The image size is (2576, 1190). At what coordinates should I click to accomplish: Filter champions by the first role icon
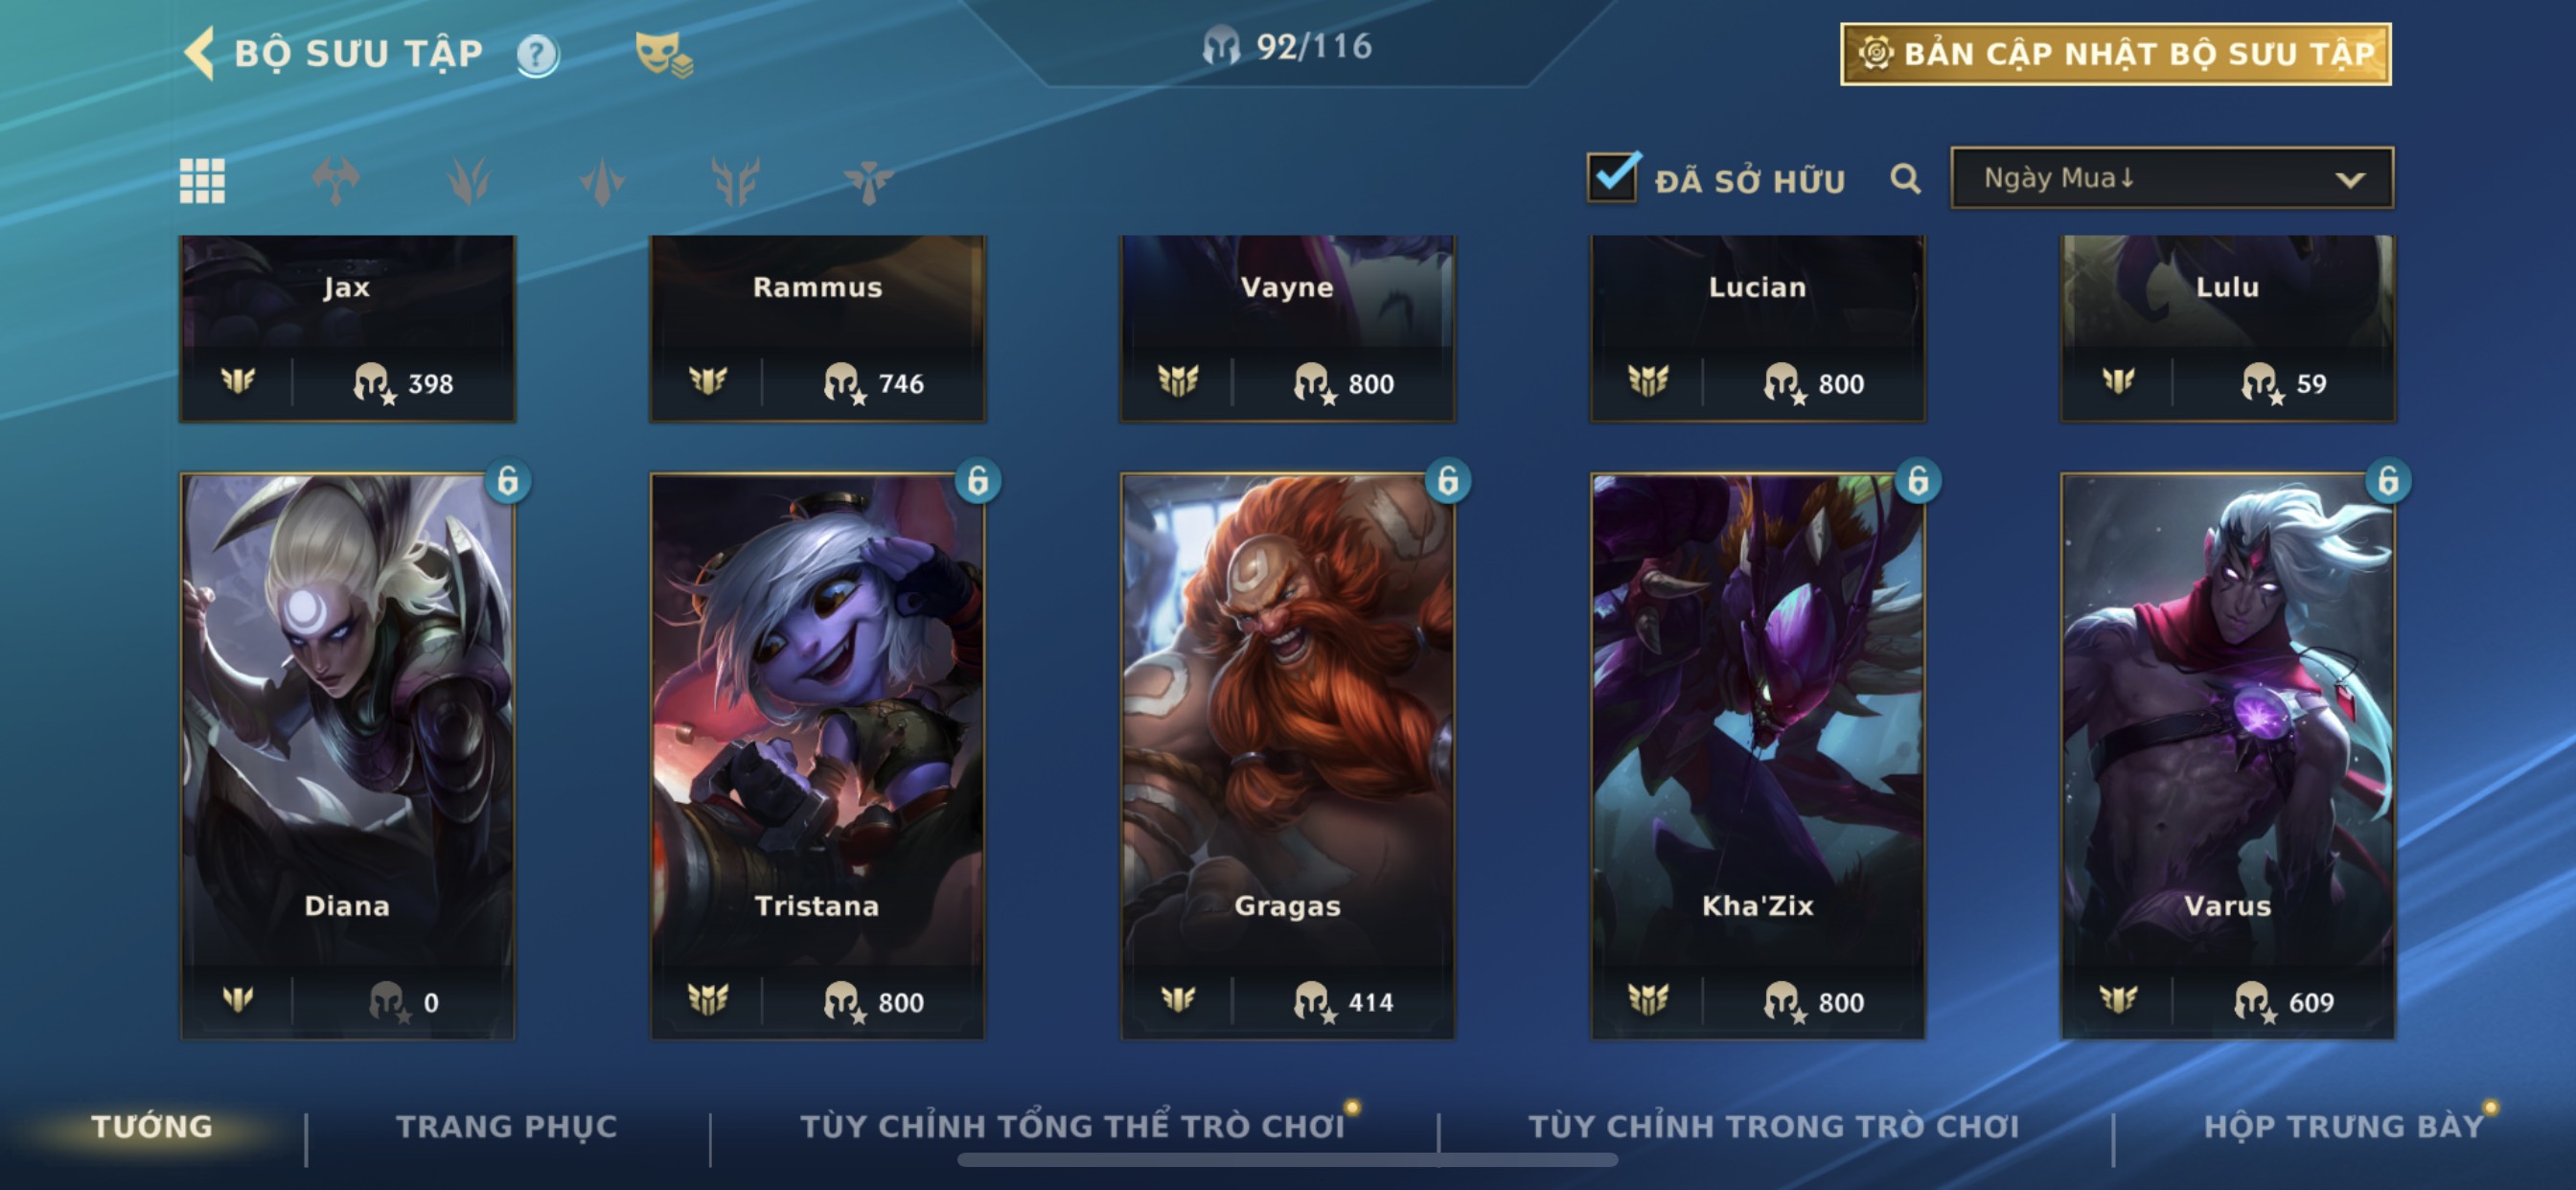[335, 181]
